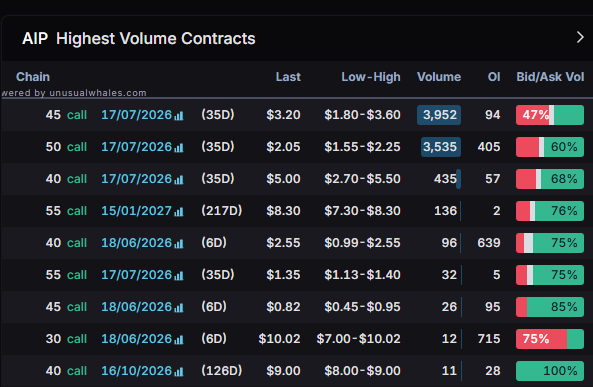The image size is (593, 387).
Task: Click the 60% bid/ask volume bar
Action: point(550,147)
